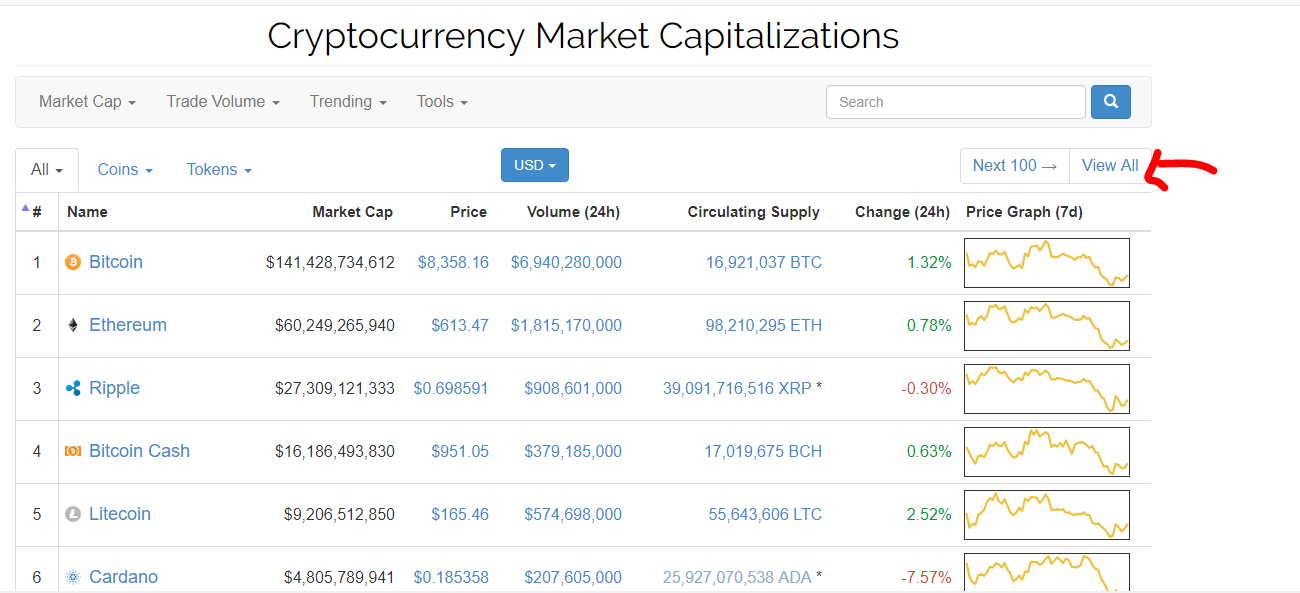Viewport: 1300px width, 593px height.
Task: Open the USD currency selector
Action: pos(534,165)
